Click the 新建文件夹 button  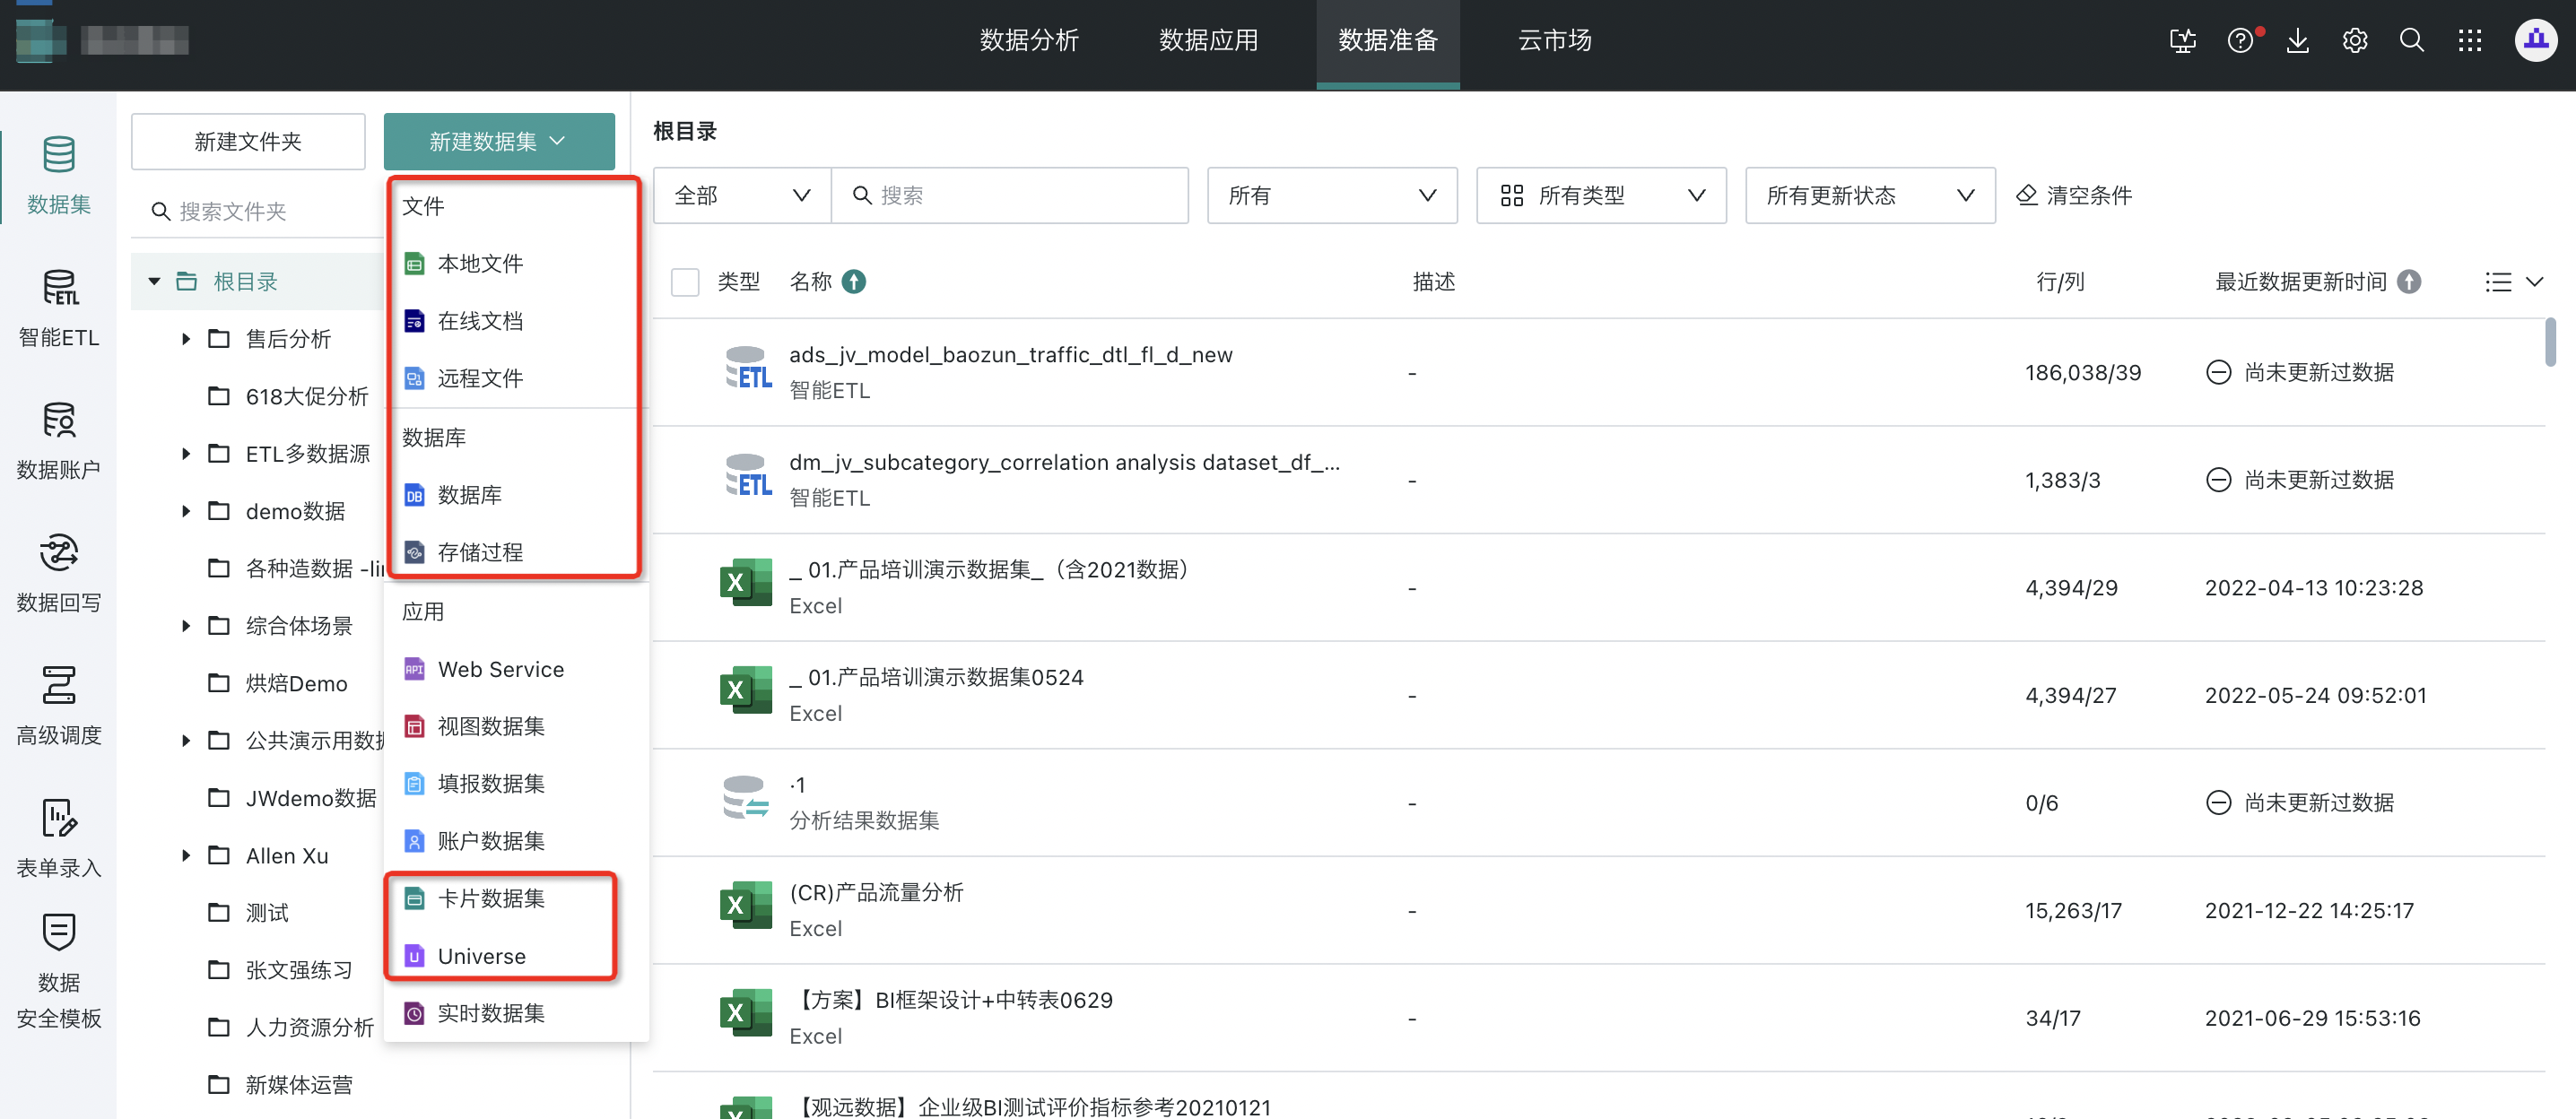248,141
